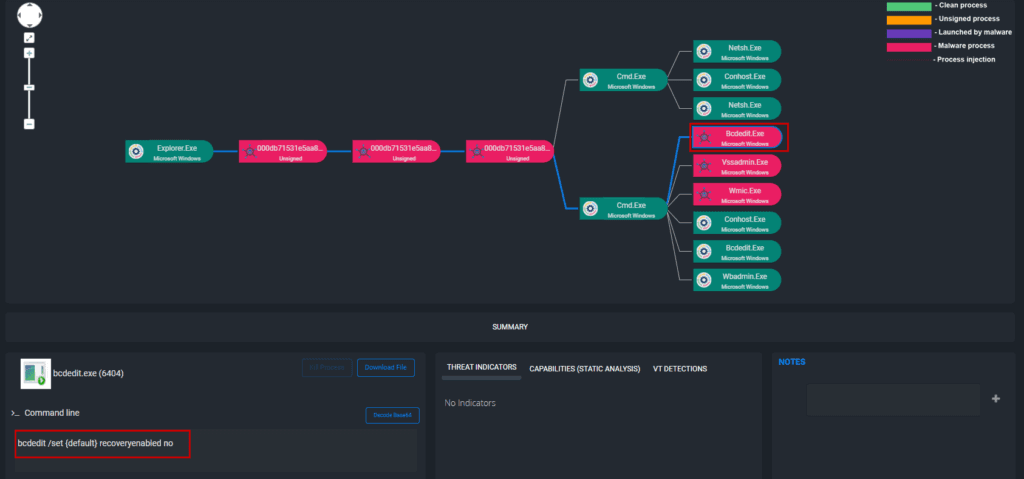Zoom in with the plus button
This screenshot has width=1024, height=479.
(x=29, y=53)
